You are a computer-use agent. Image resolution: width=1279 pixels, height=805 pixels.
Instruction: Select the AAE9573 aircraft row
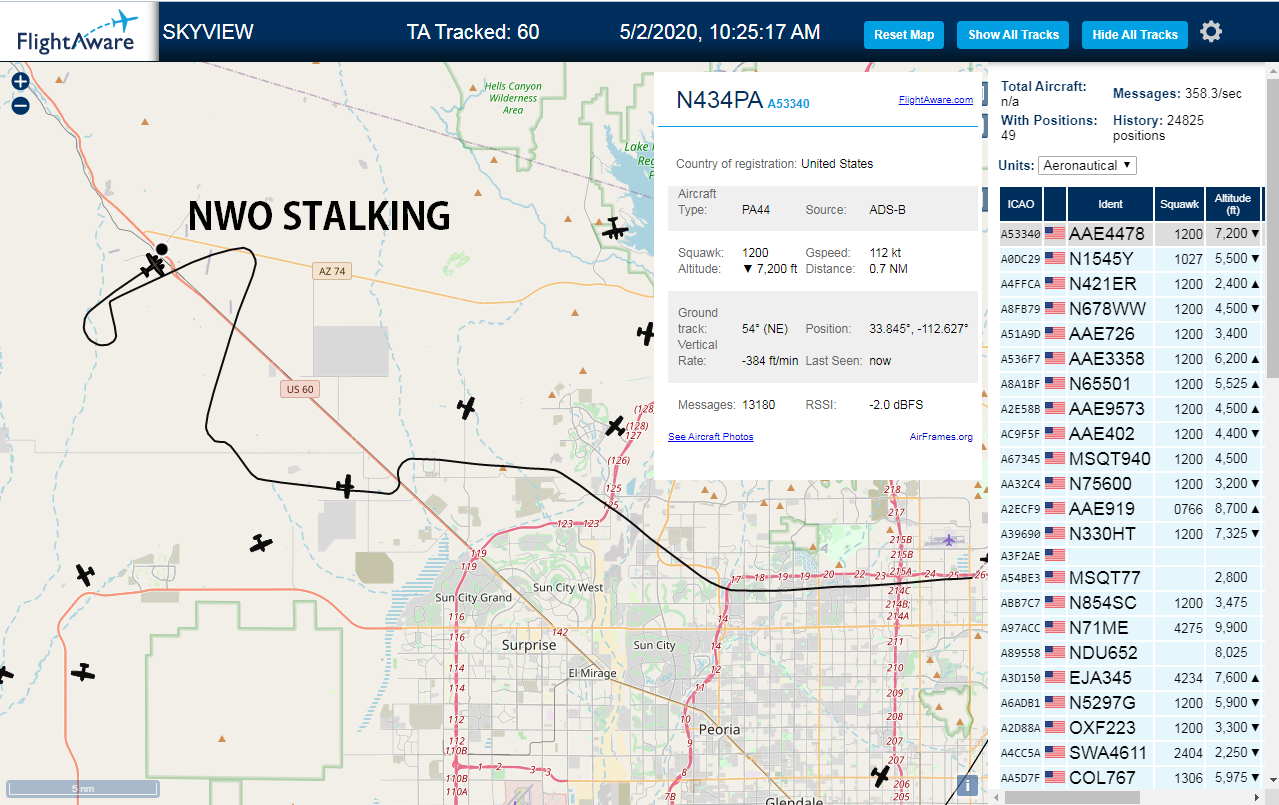click(x=1130, y=409)
